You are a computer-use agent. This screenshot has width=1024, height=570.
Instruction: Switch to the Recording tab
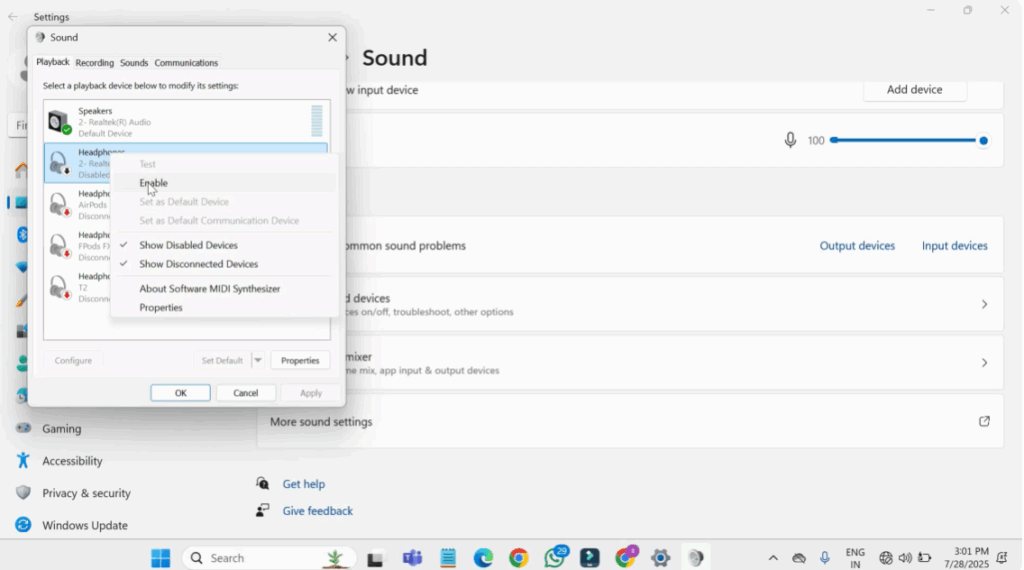pyautogui.click(x=94, y=63)
